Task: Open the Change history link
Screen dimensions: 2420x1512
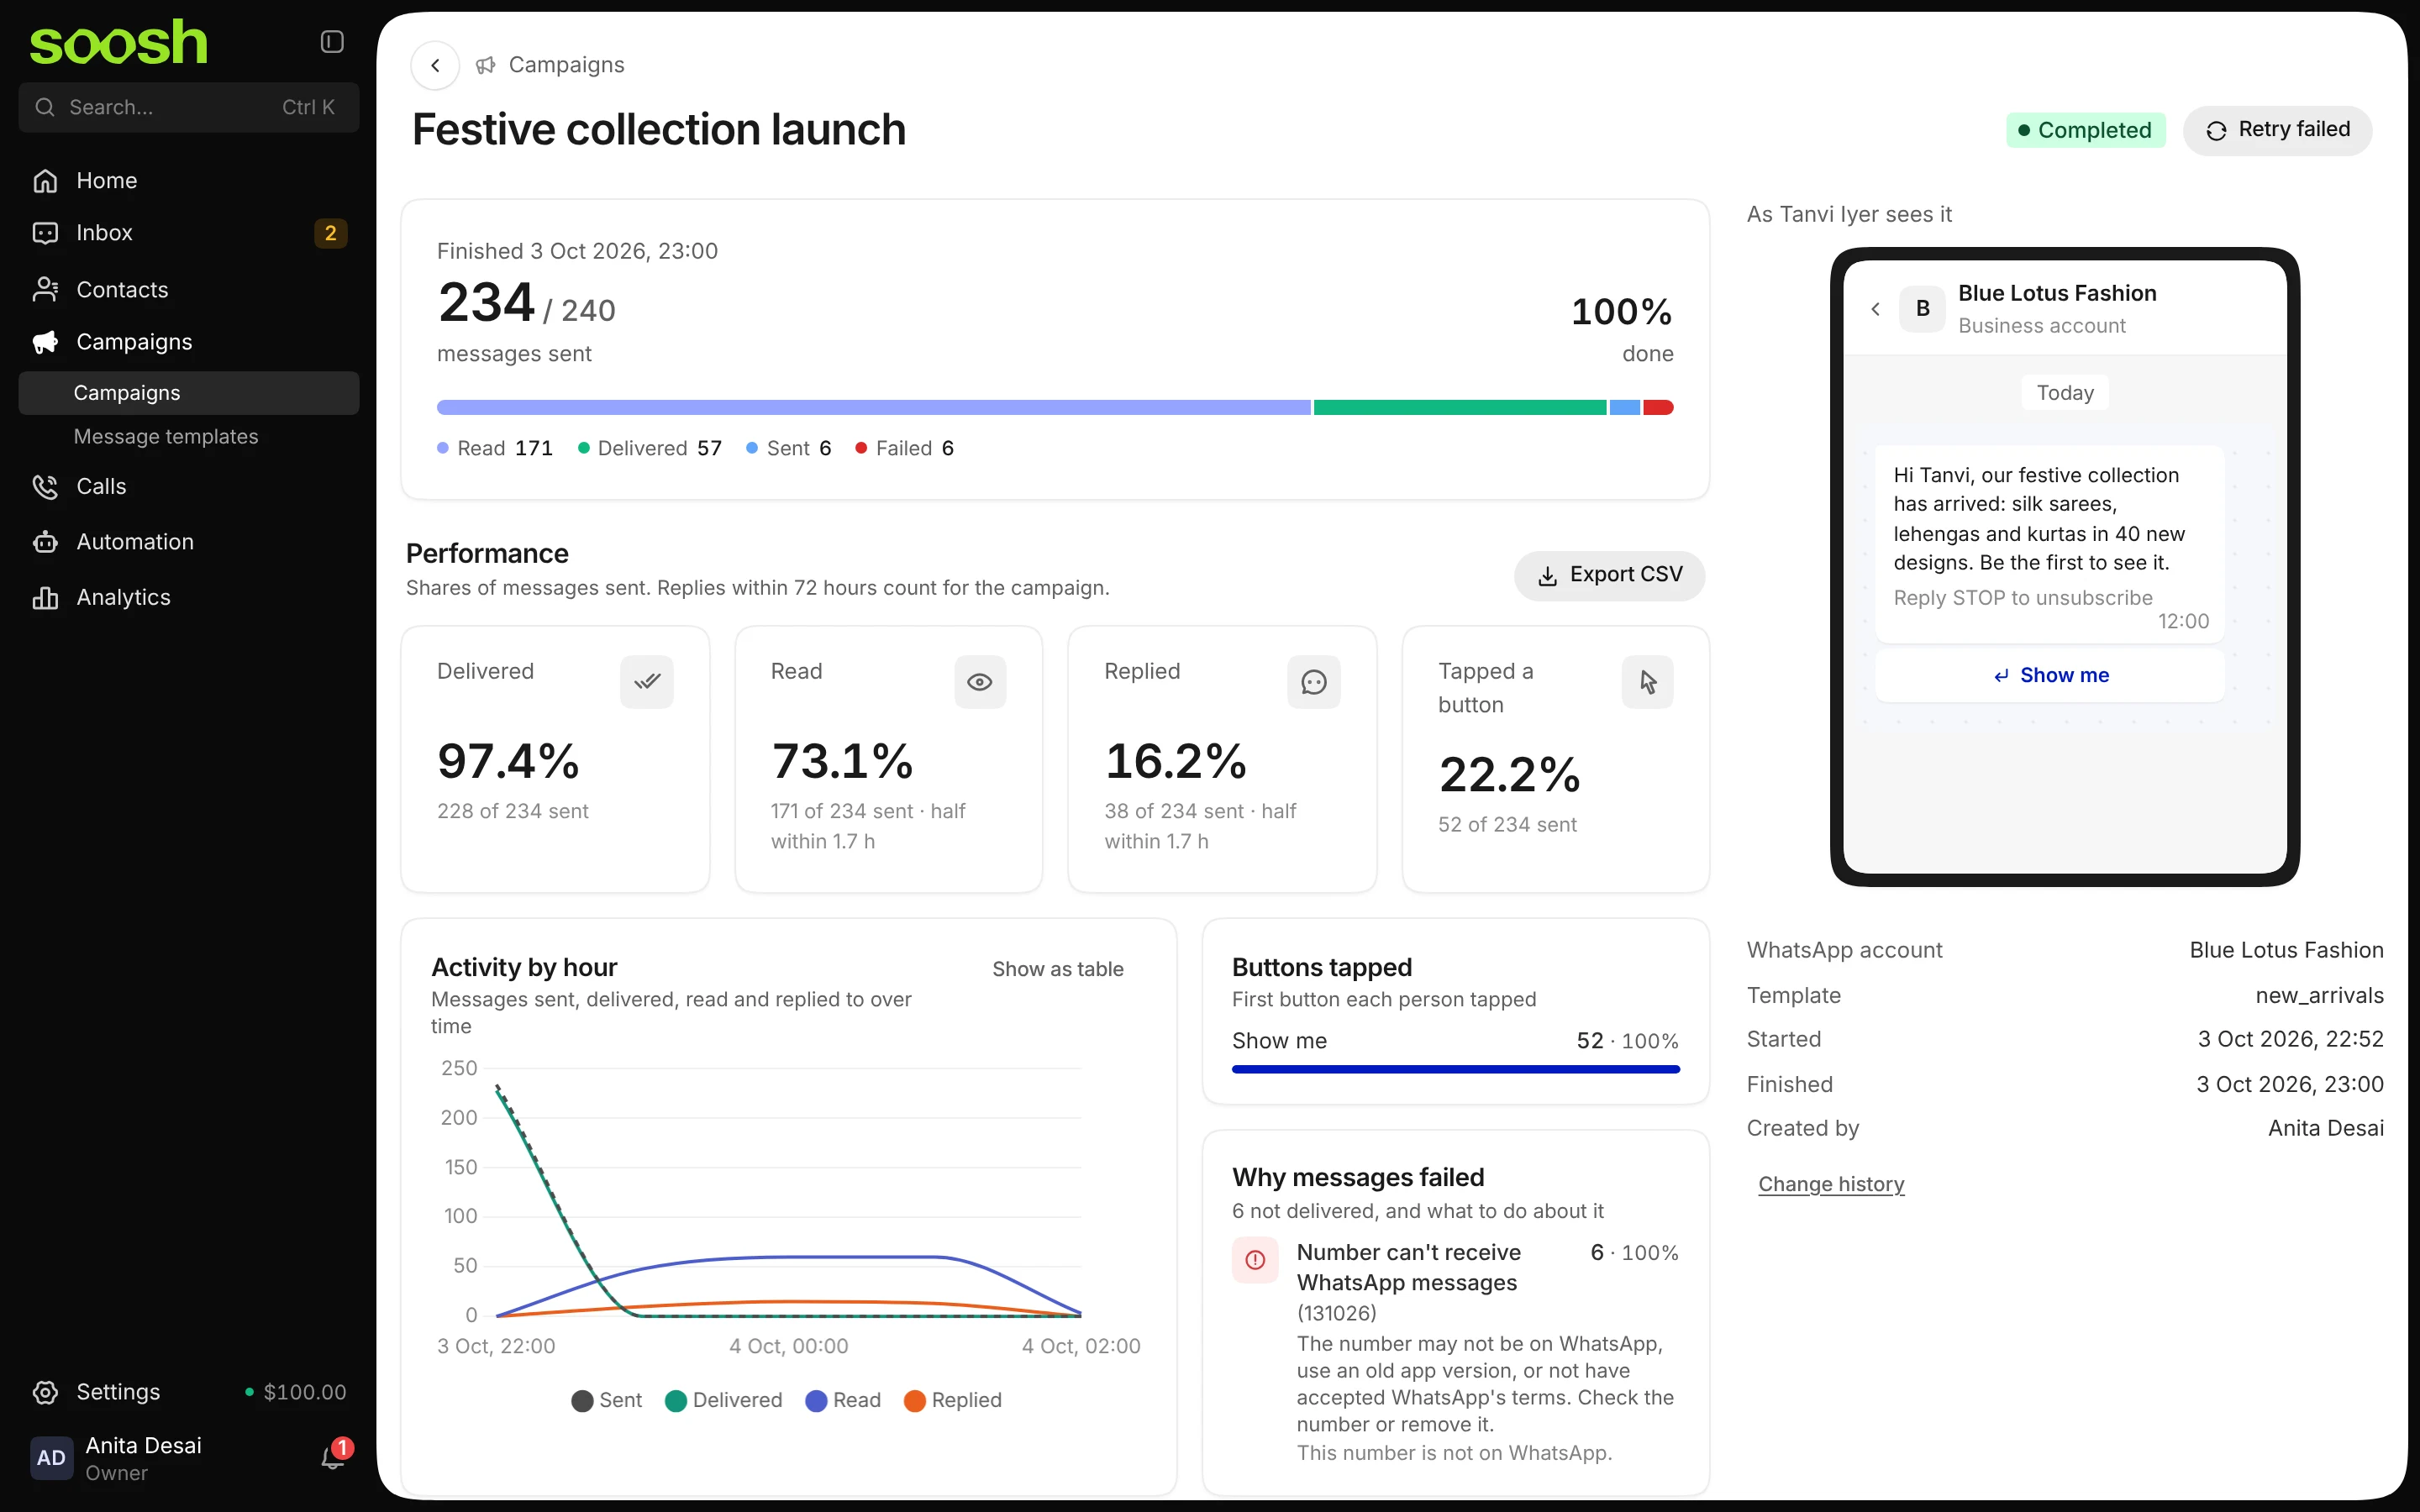Action: coord(1831,1184)
